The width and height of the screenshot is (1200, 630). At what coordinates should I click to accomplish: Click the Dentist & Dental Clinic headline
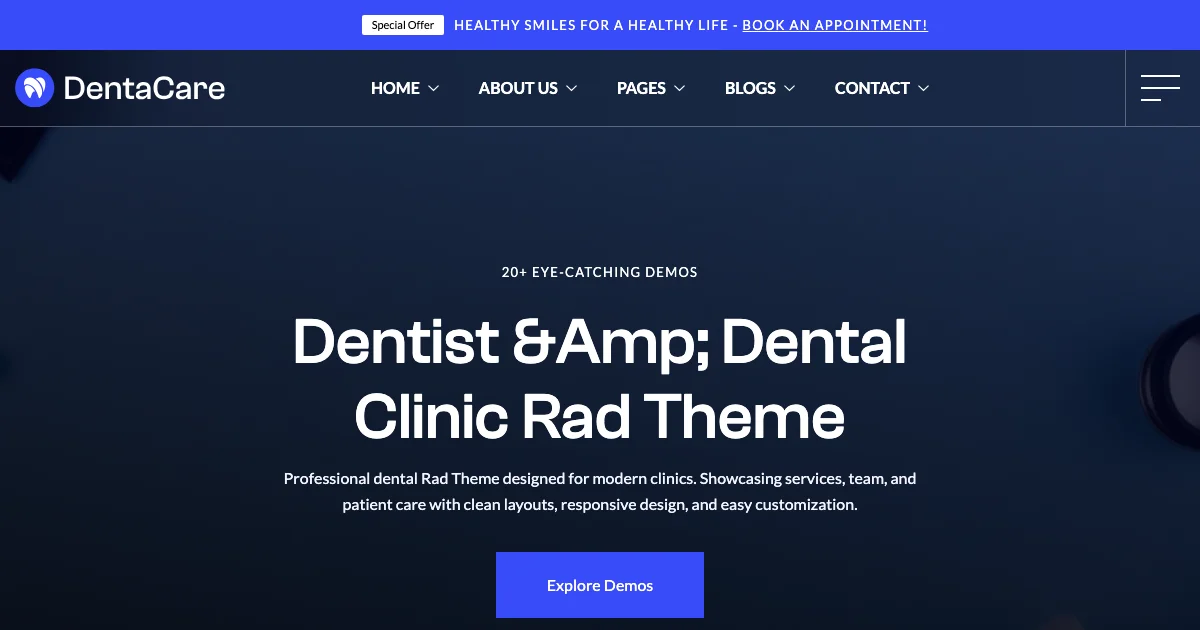pos(600,378)
